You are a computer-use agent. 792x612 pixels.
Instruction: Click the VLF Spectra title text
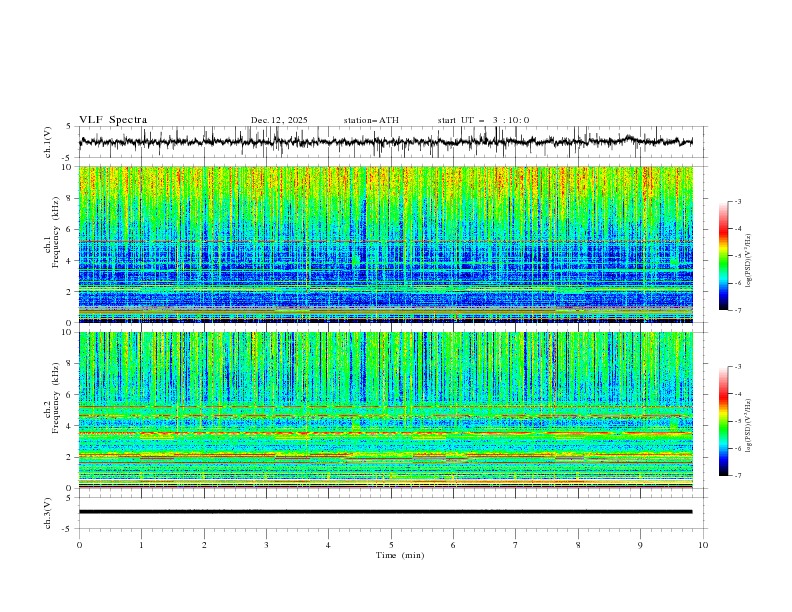(113, 120)
